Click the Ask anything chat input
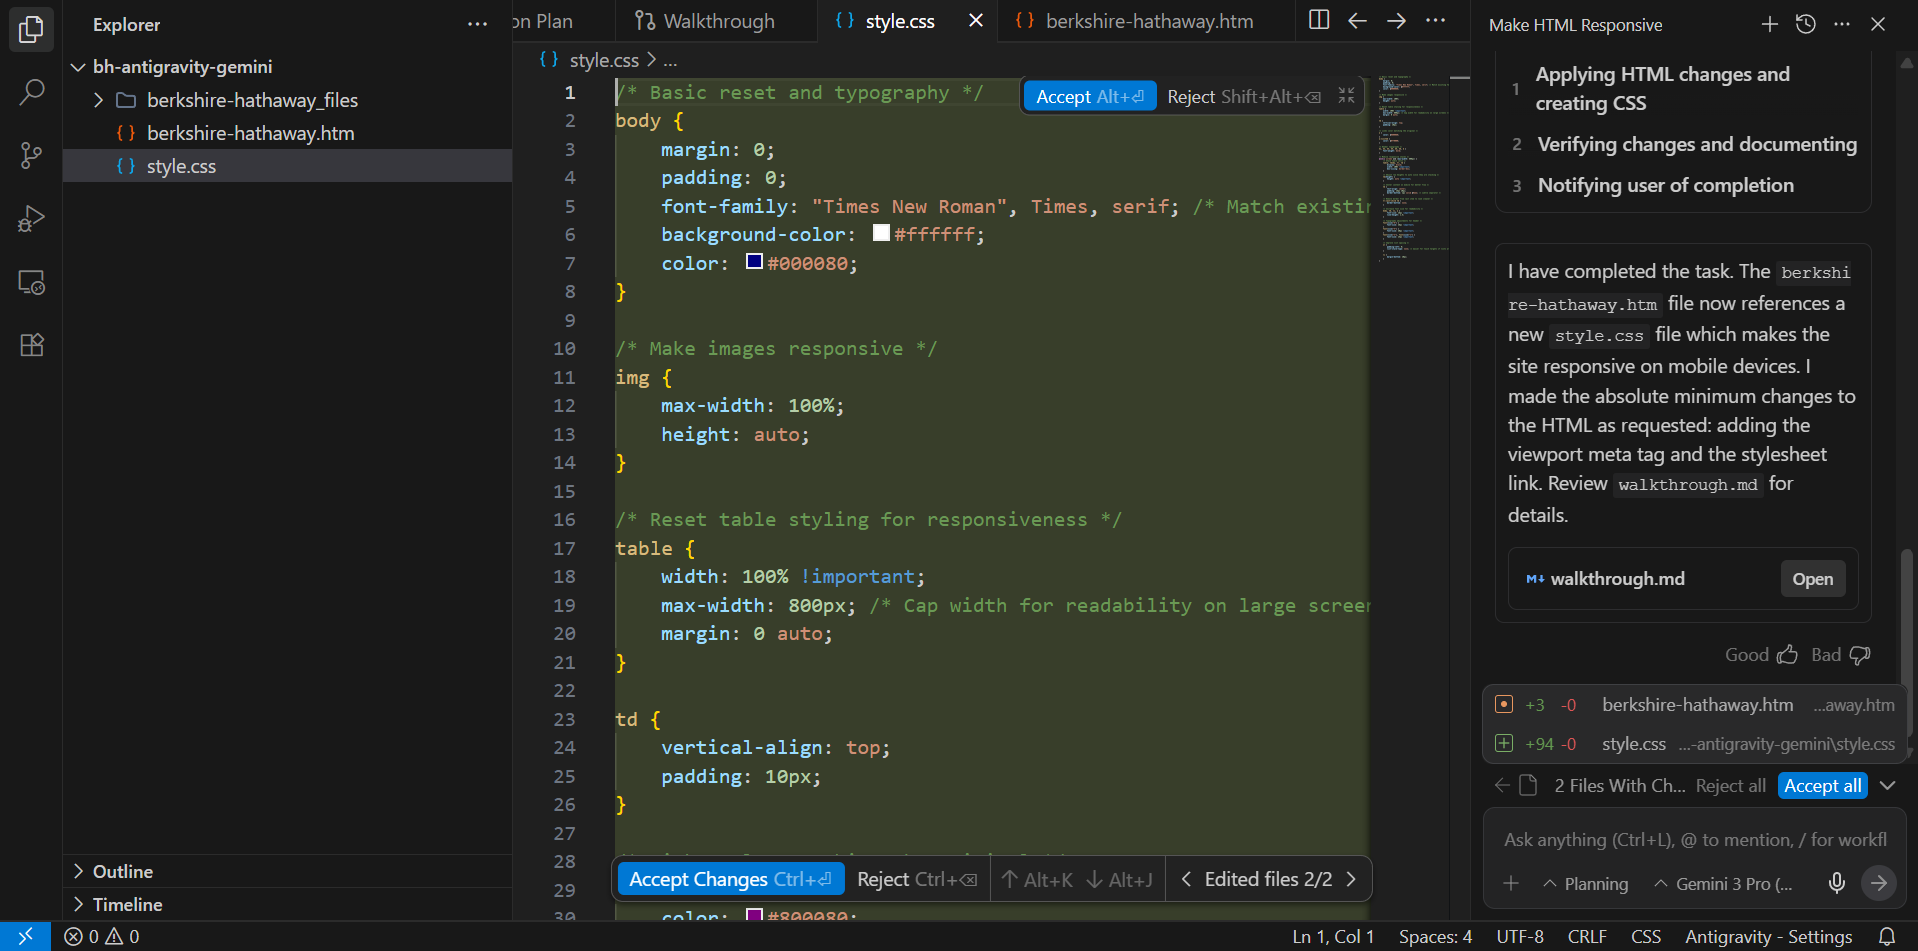The image size is (1918, 951). (1693, 840)
